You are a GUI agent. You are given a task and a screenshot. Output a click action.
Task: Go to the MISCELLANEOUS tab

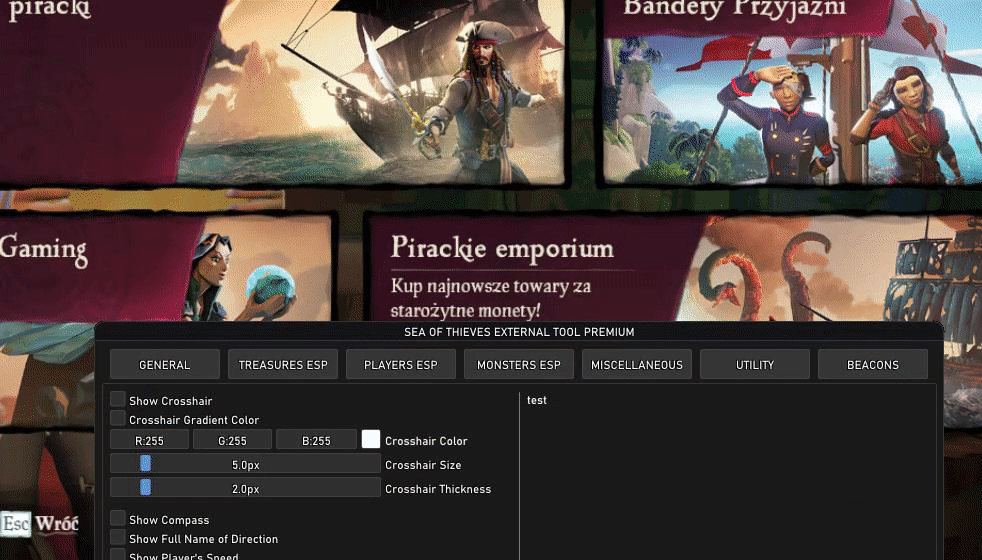[x=637, y=365]
